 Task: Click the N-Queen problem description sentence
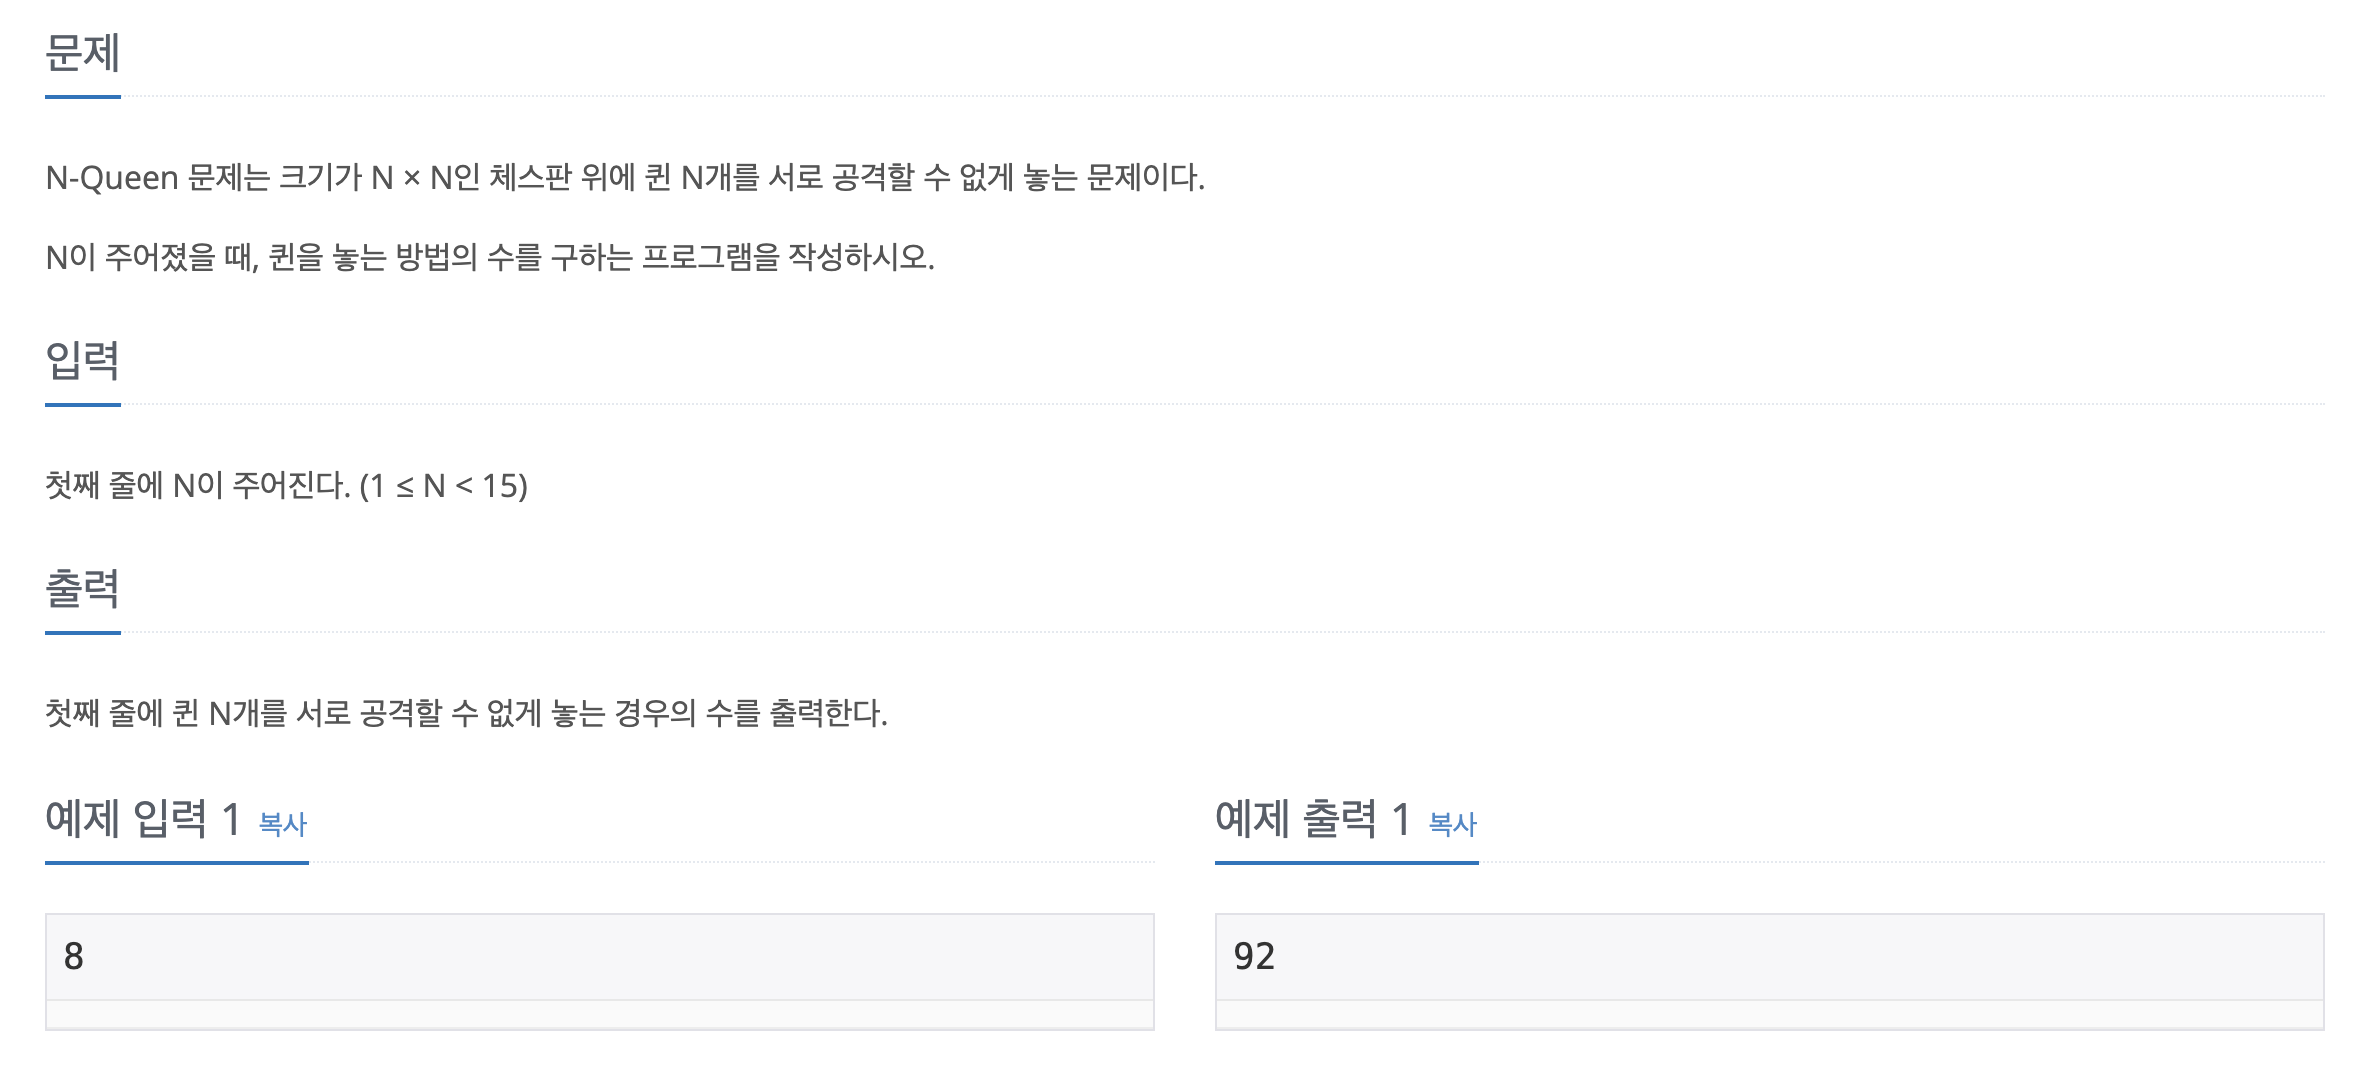pyautogui.click(x=625, y=178)
